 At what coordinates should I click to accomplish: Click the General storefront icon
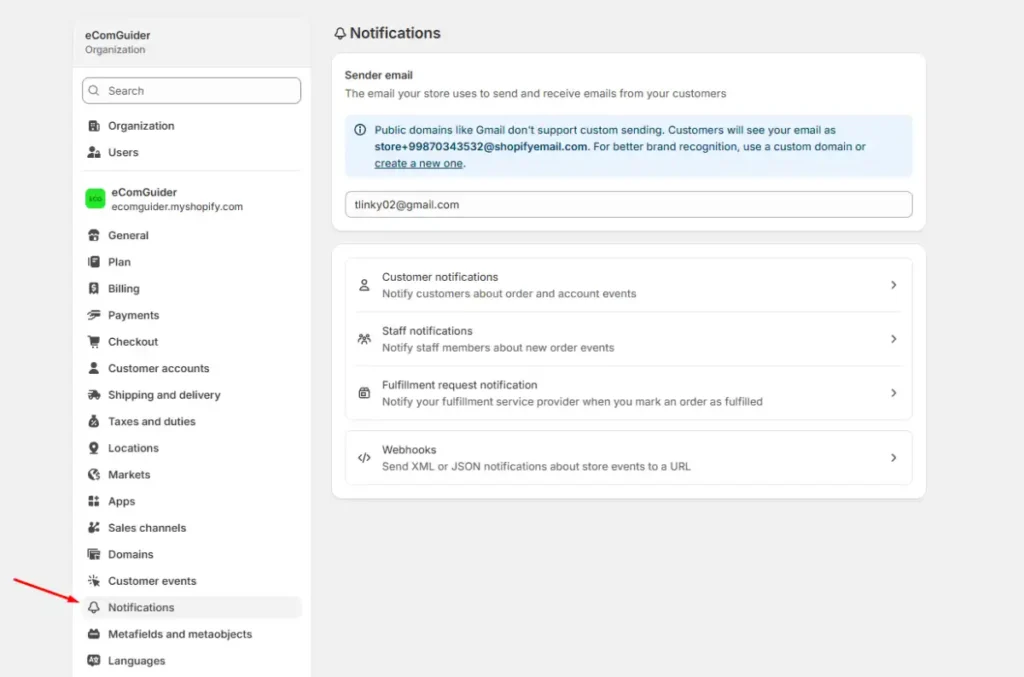pos(94,235)
